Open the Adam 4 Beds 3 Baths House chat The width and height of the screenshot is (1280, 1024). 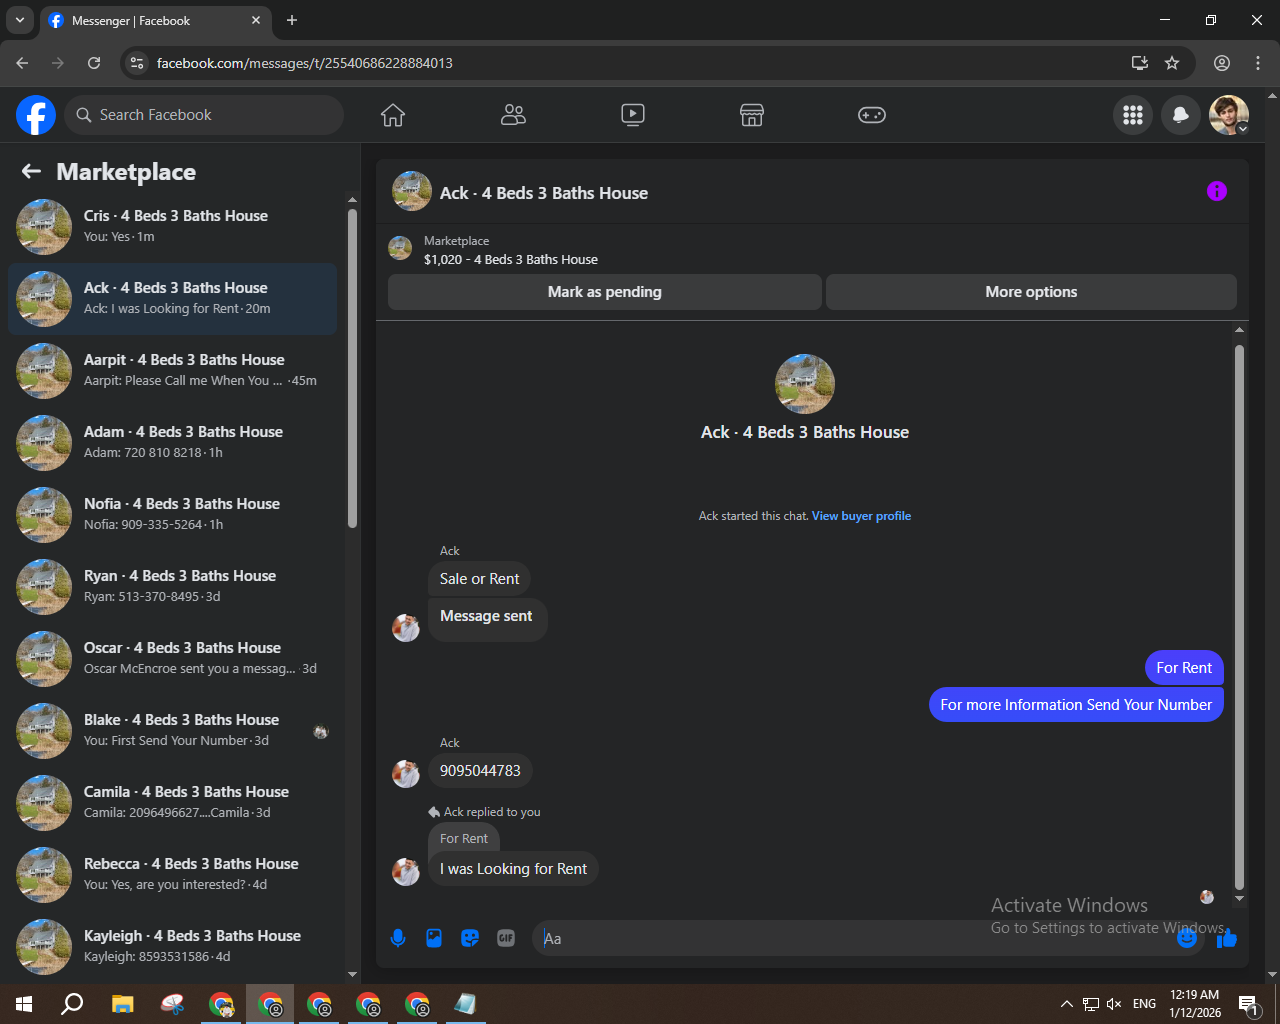pyautogui.click(x=172, y=443)
